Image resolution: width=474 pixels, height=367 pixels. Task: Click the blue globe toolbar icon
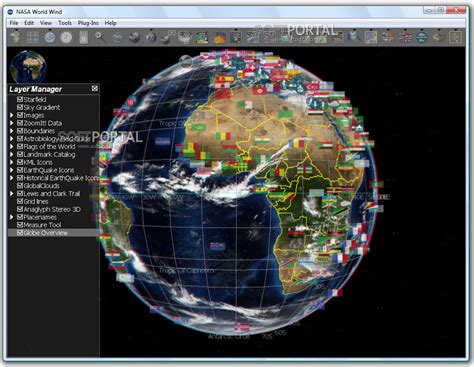(50, 37)
